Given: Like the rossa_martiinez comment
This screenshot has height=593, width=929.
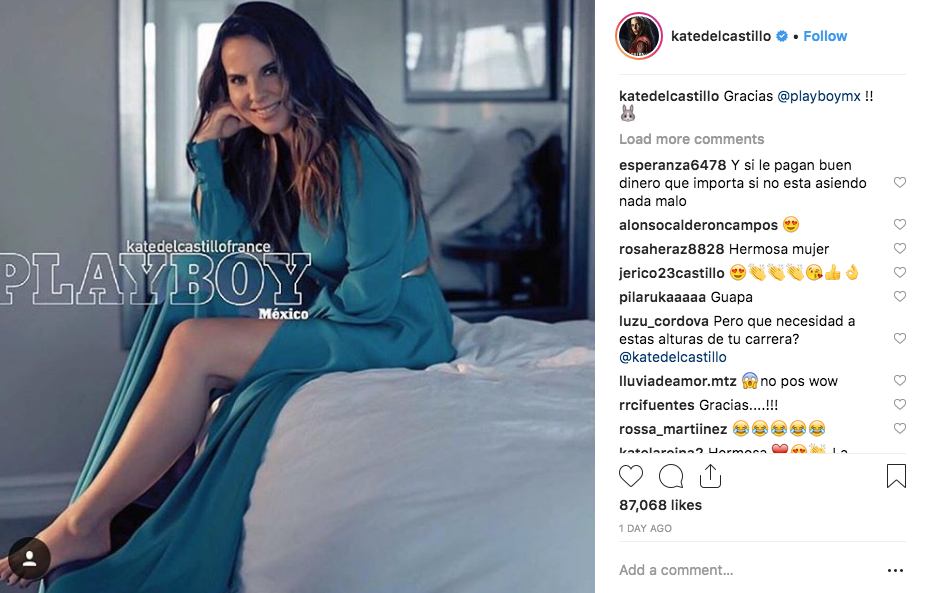Looking at the screenshot, I should [x=899, y=428].
